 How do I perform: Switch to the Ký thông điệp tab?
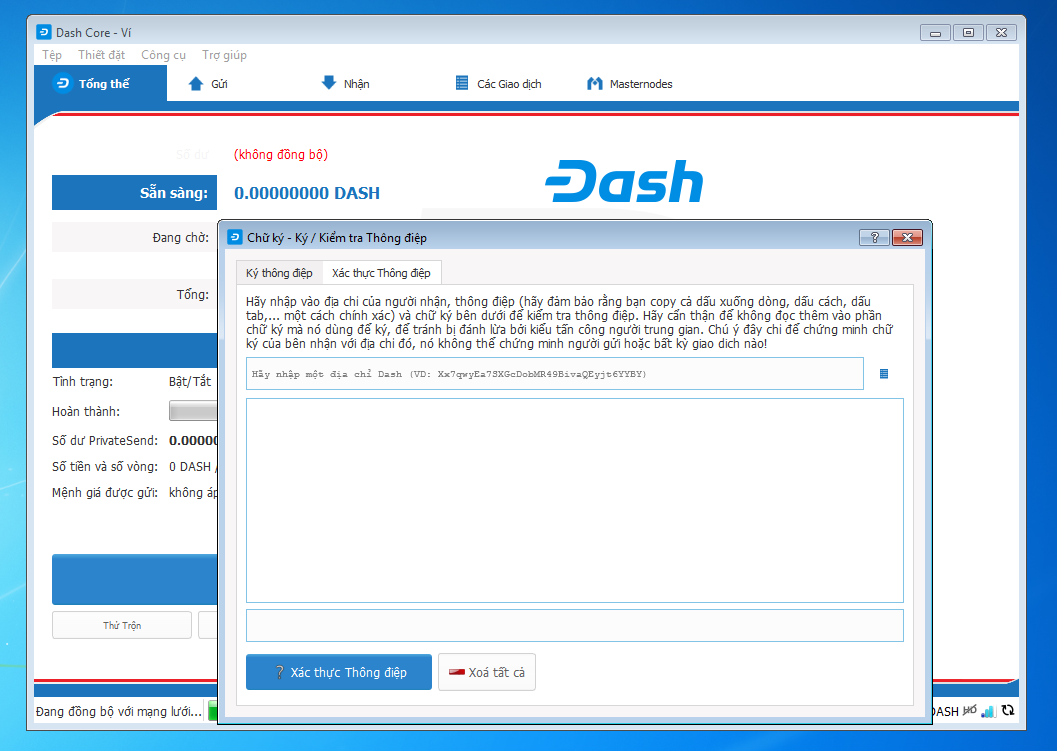(x=279, y=273)
